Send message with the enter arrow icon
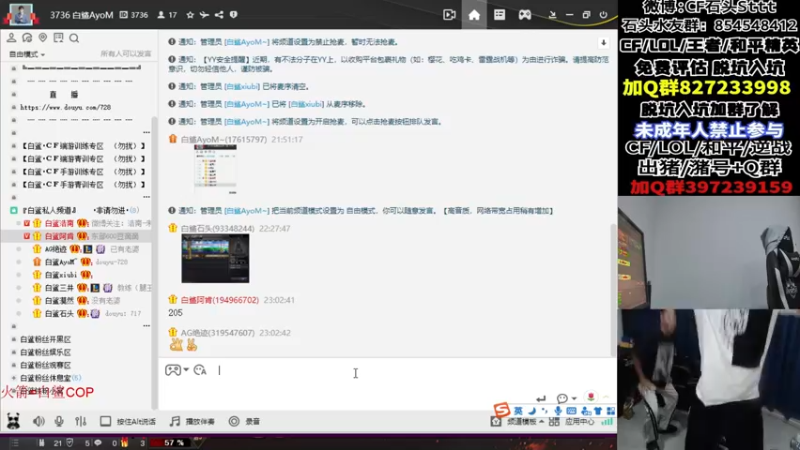 click(x=541, y=398)
